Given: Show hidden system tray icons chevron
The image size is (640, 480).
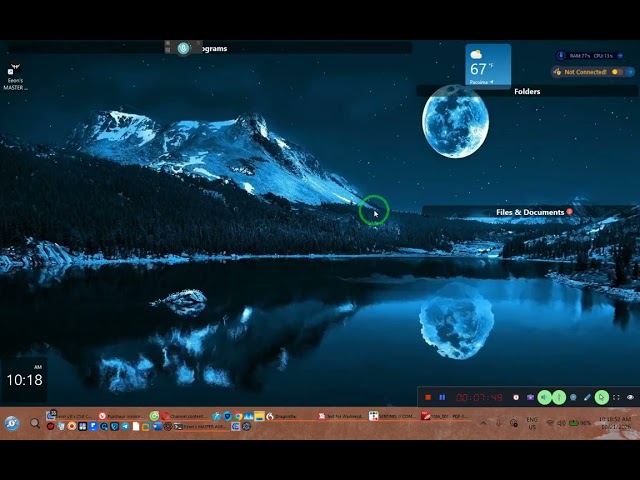Looking at the screenshot, I should pos(483,423).
